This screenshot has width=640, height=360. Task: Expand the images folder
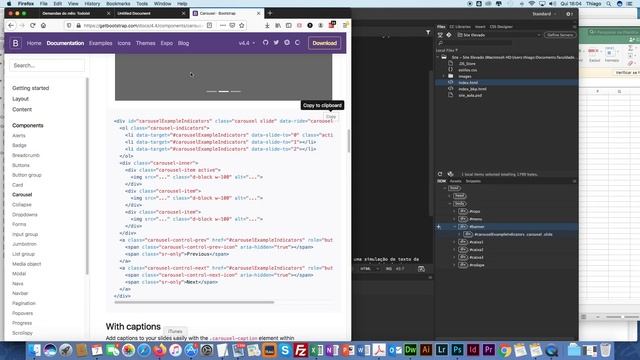point(444,76)
